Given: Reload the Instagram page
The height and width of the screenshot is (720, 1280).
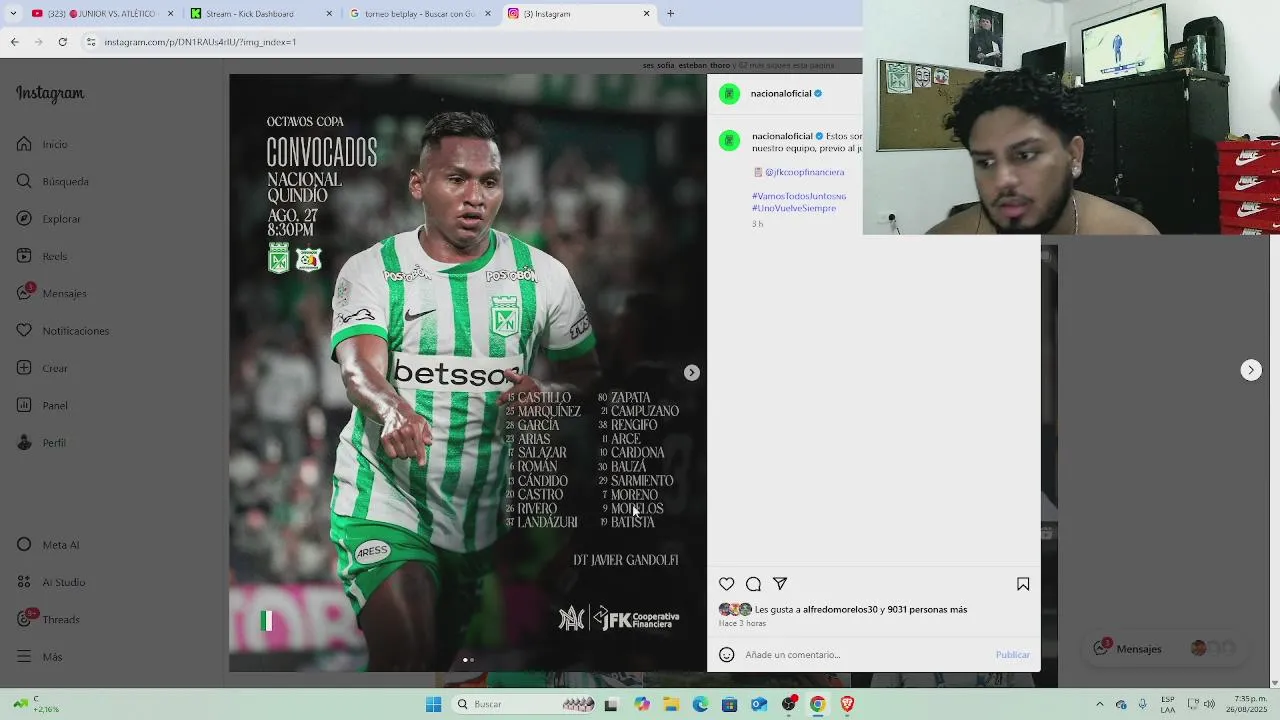Looking at the screenshot, I should (62, 42).
